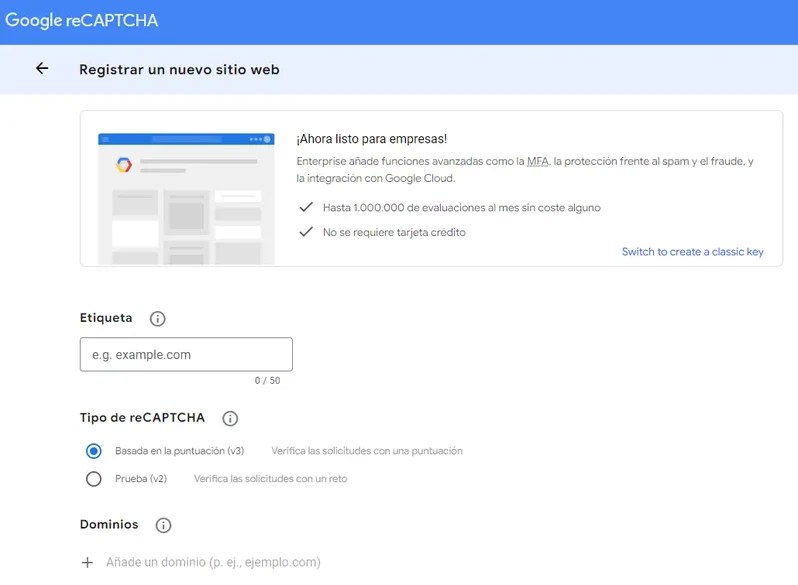798x585 pixels.
Task: Click No se requiere tarjeta crédito text
Action: 394,233
